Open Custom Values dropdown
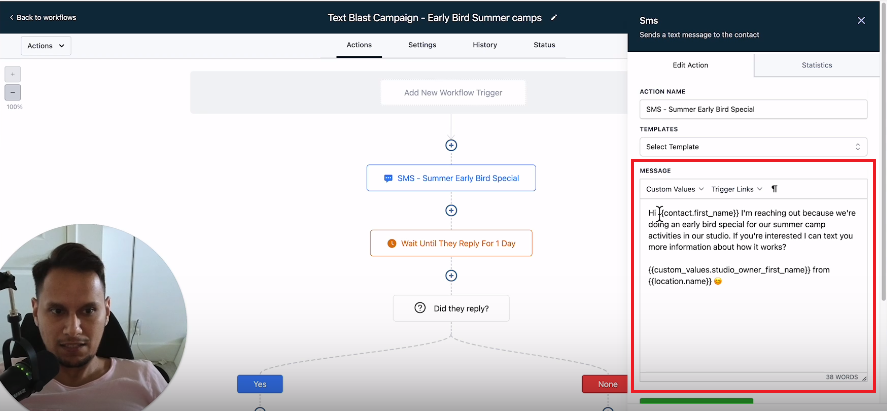The width and height of the screenshot is (887, 411). (x=674, y=189)
